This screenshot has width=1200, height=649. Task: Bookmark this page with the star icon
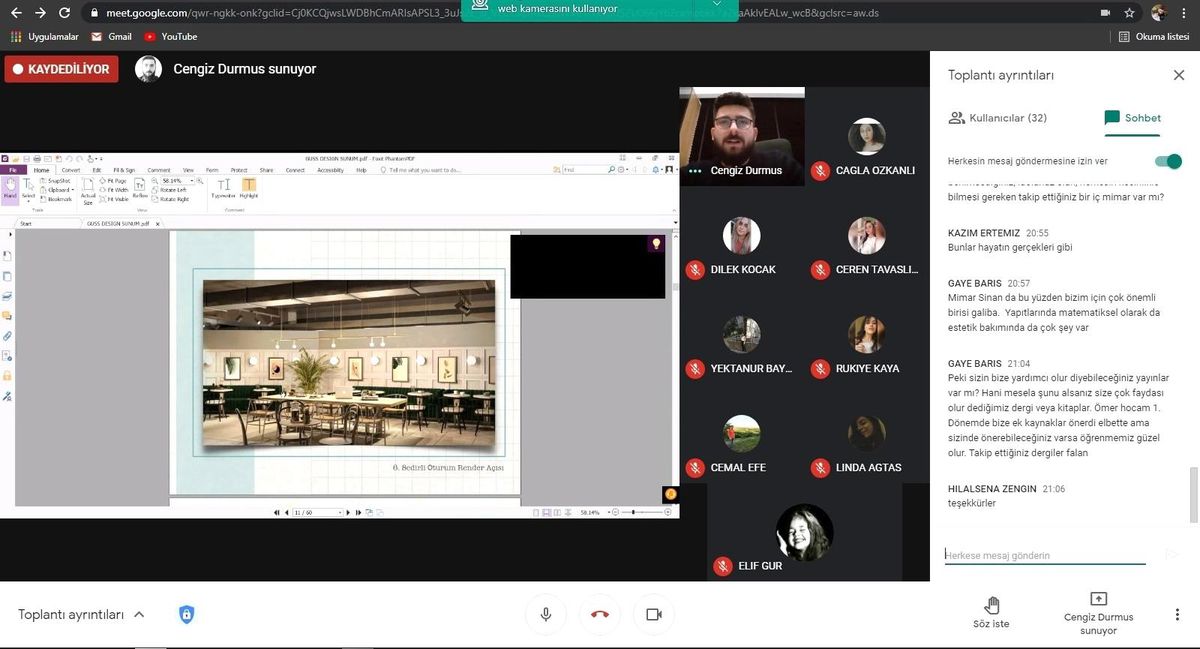pyautogui.click(x=1130, y=13)
